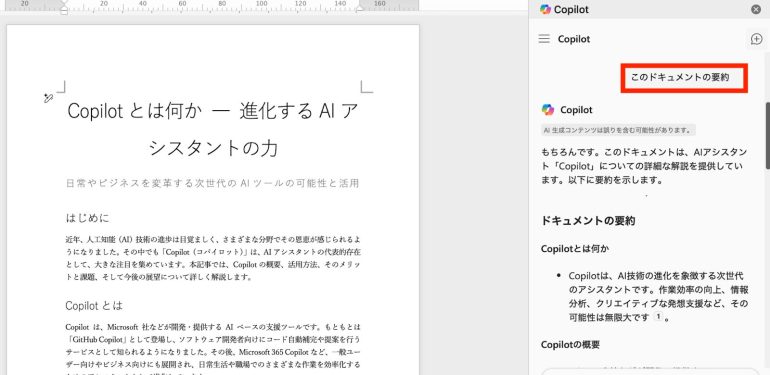Click the はじめに heading
The image size is (770, 375).
87,218
